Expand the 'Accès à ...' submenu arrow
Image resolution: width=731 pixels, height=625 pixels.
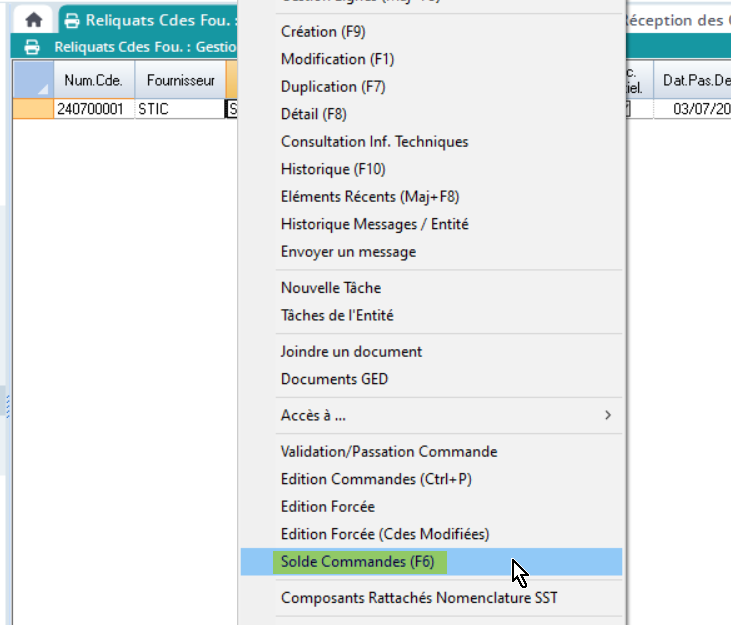click(608, 415)
